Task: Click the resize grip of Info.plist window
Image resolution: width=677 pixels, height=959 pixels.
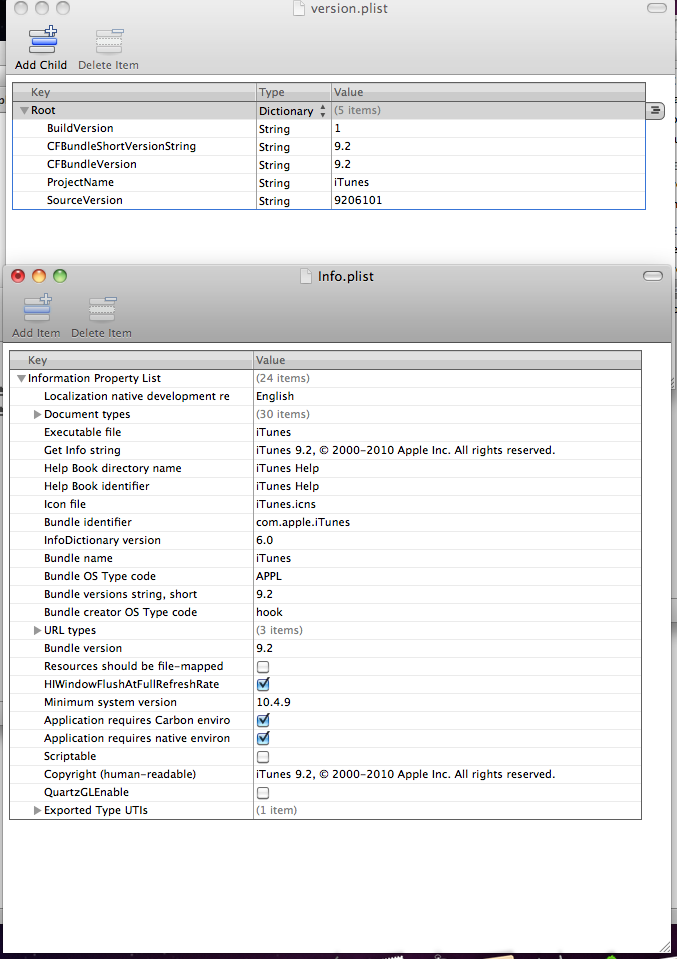Action: (664, 945)
